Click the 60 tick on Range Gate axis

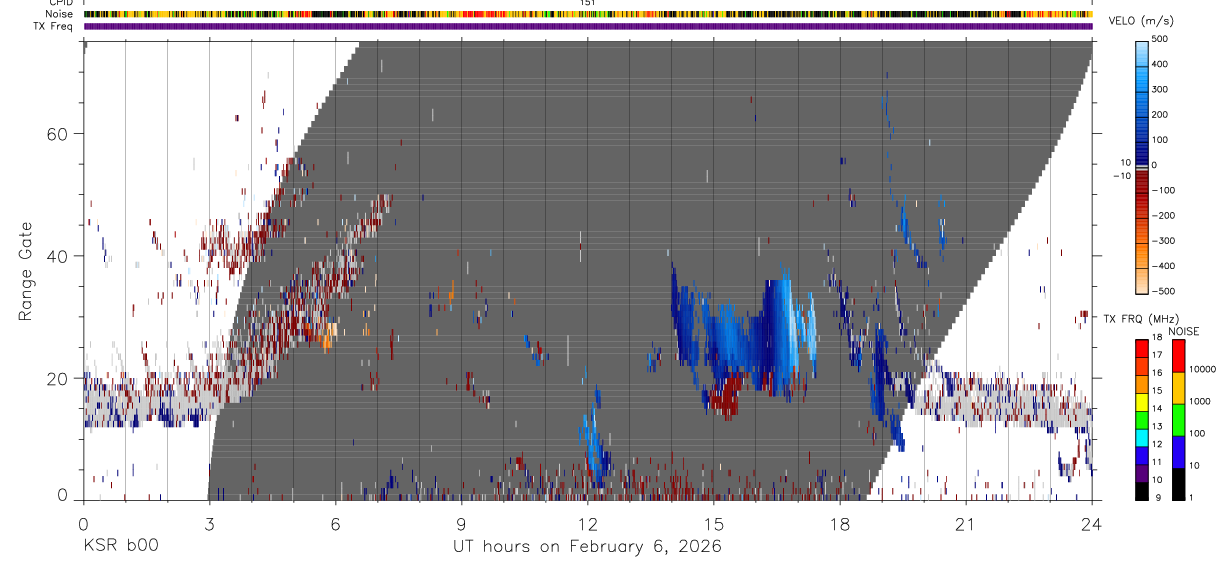(x=58, y=134)
